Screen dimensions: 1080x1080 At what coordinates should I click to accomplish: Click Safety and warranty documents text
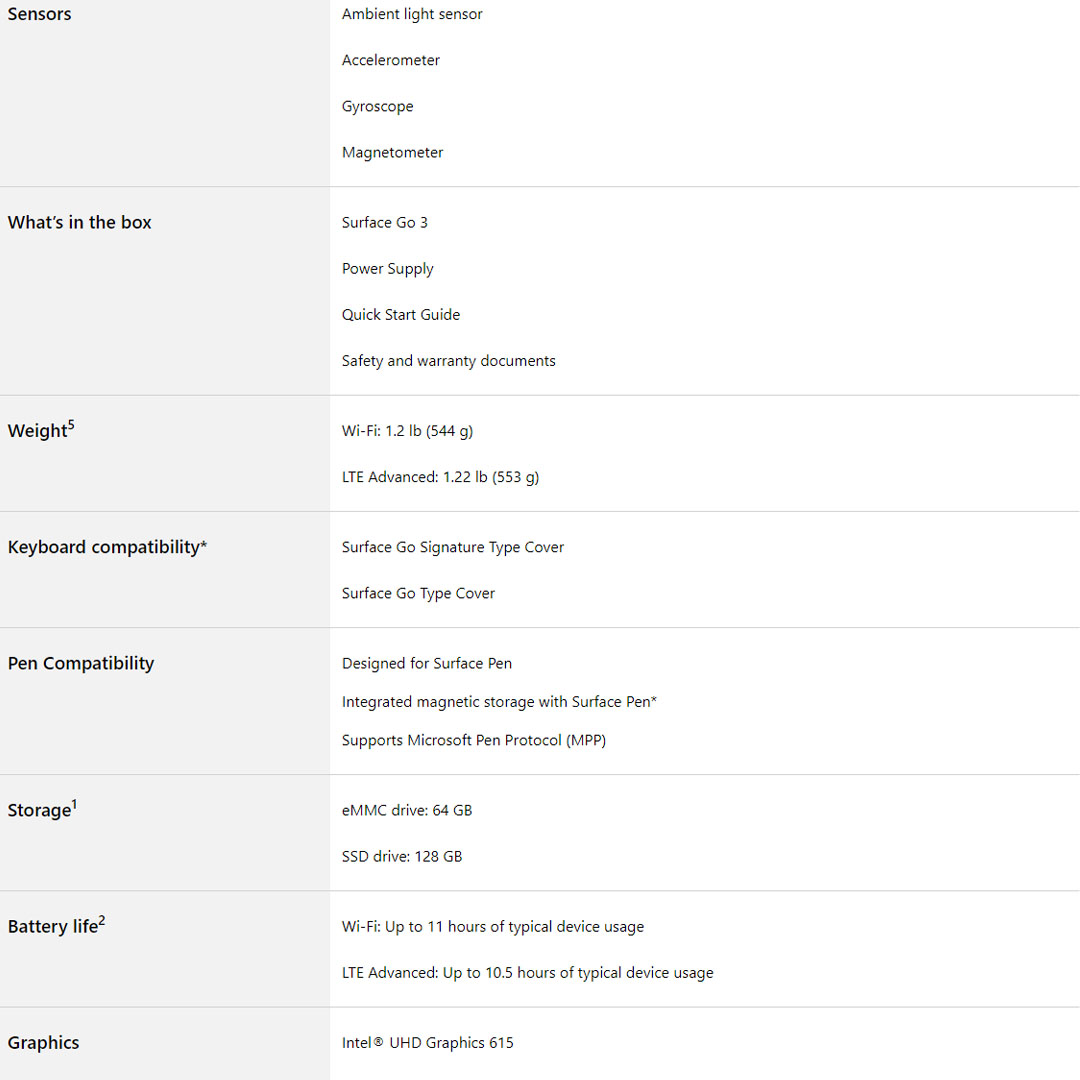click(448, 360)
